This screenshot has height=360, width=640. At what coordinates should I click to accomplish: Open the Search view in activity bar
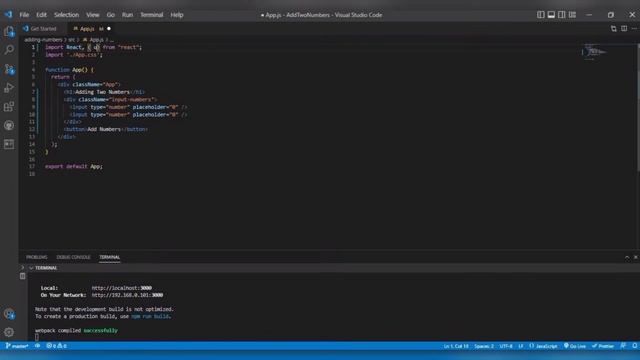(x=9, y=50)
